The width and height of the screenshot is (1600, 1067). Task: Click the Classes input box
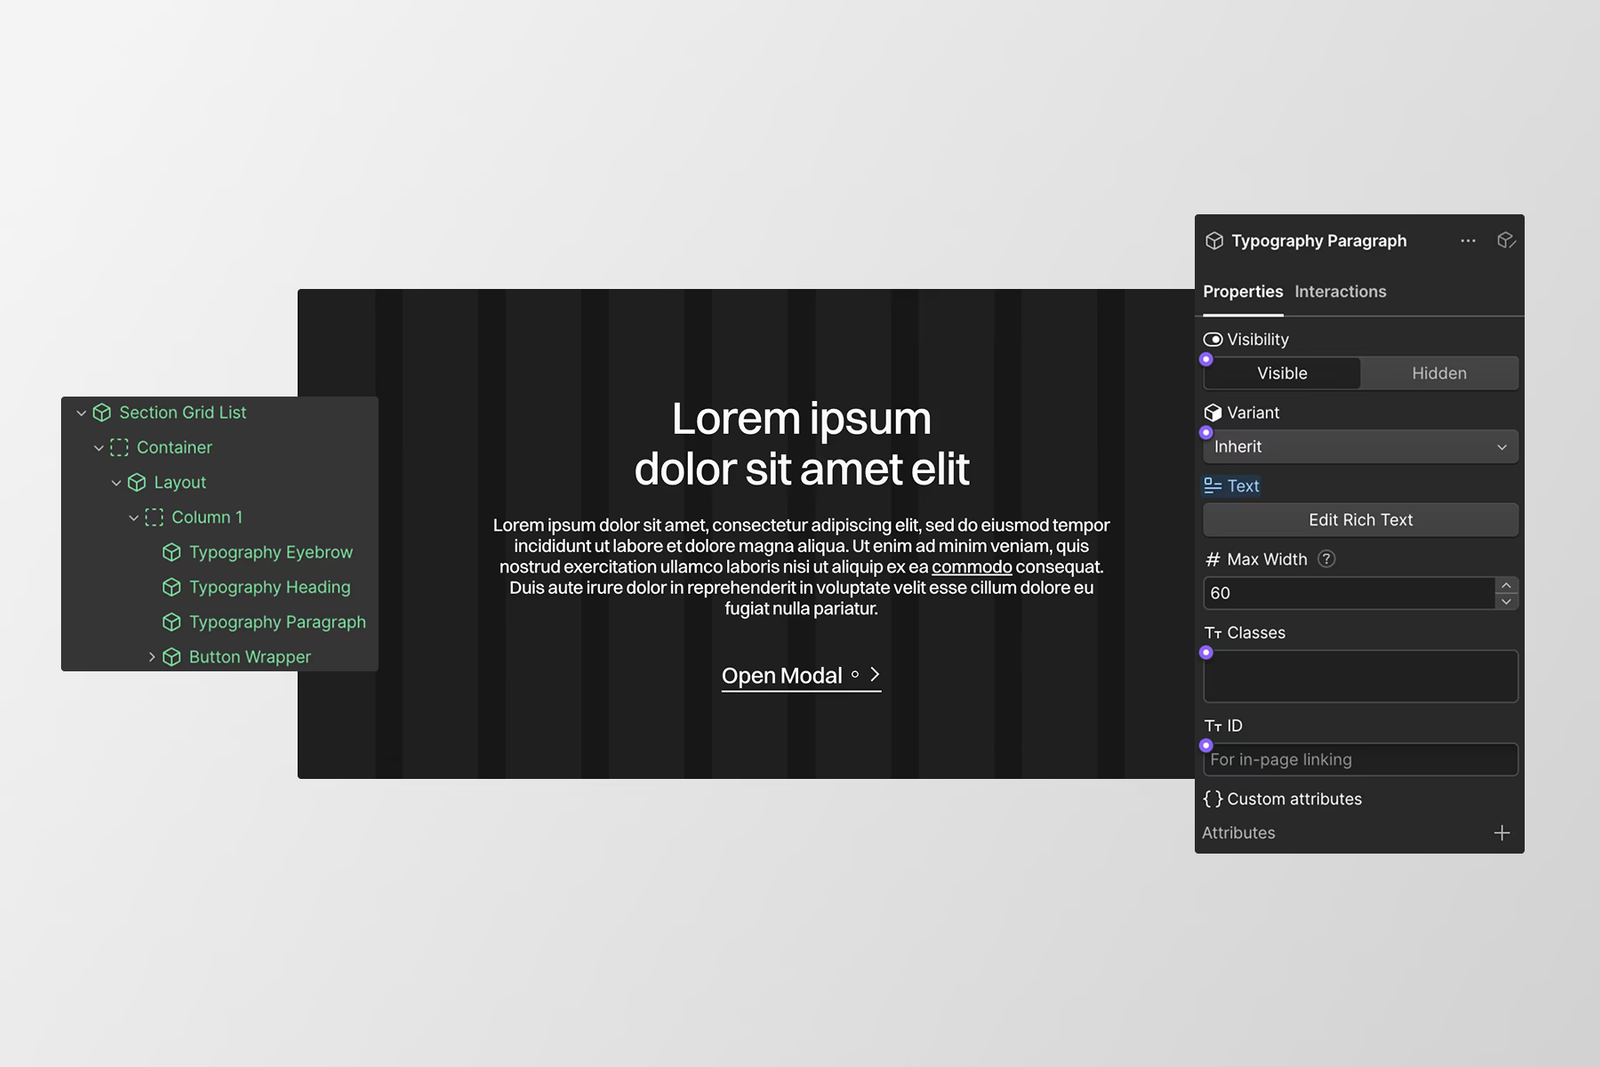click(x=1360, y=676)
